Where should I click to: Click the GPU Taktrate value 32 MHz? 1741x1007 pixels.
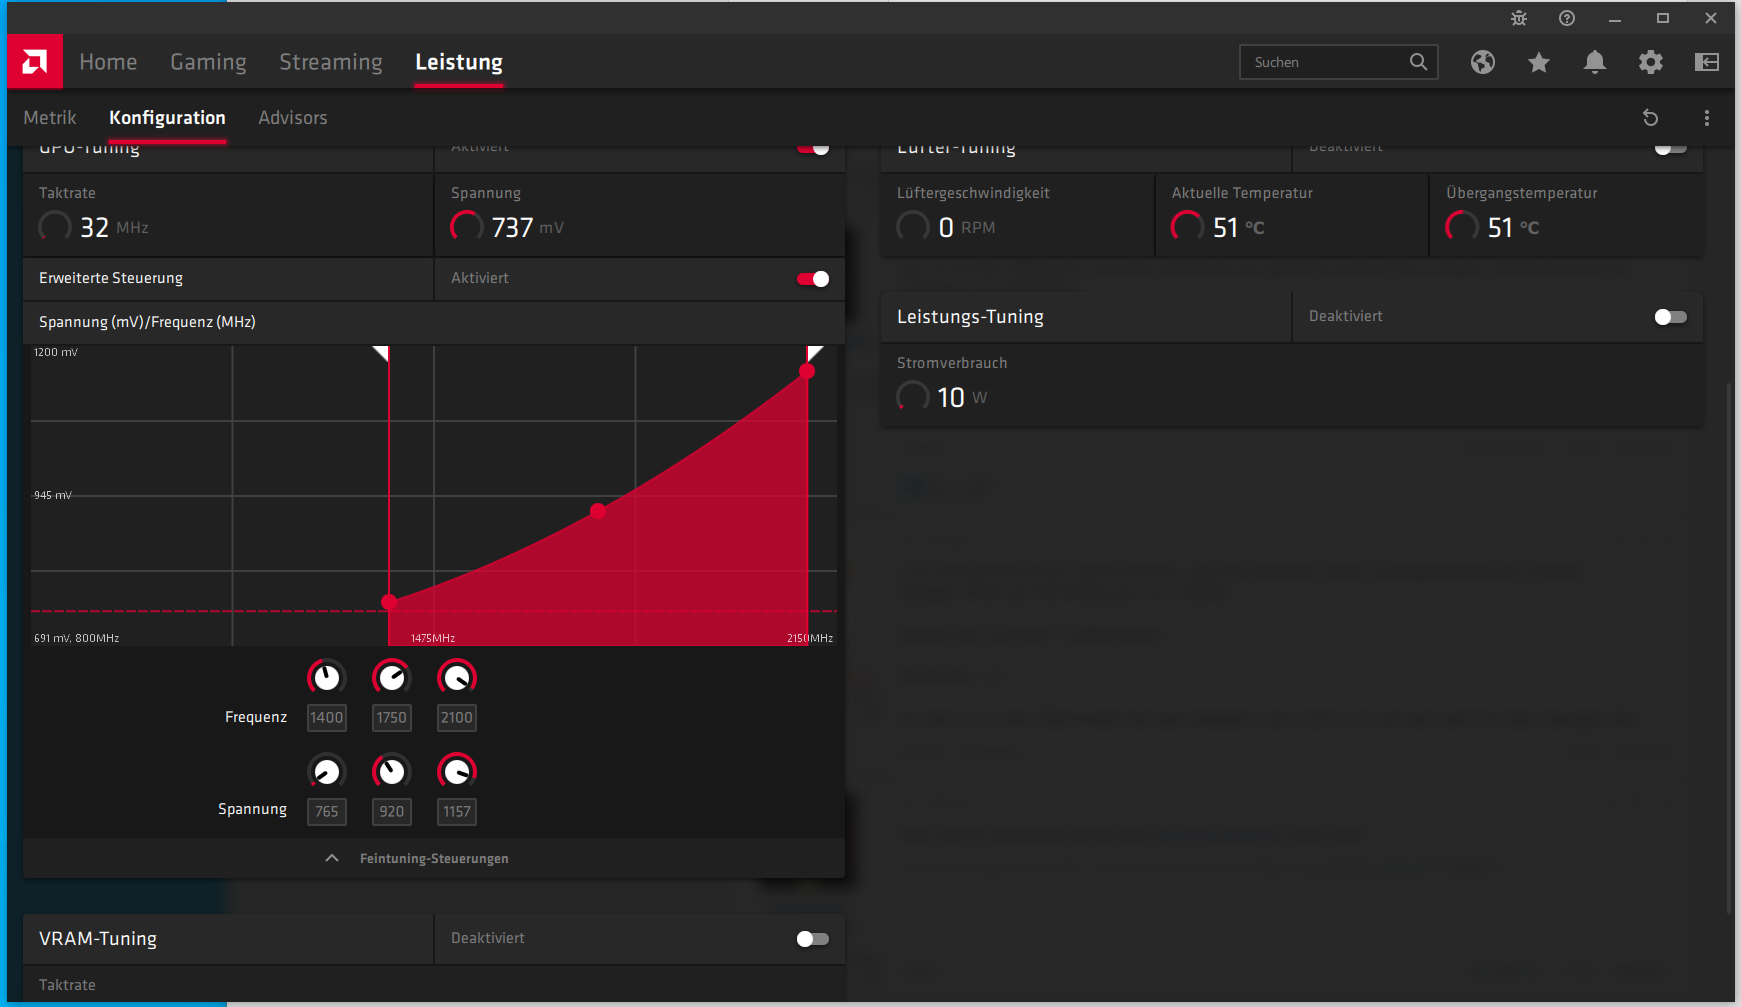pyautogui.click(x=114, y=228)
